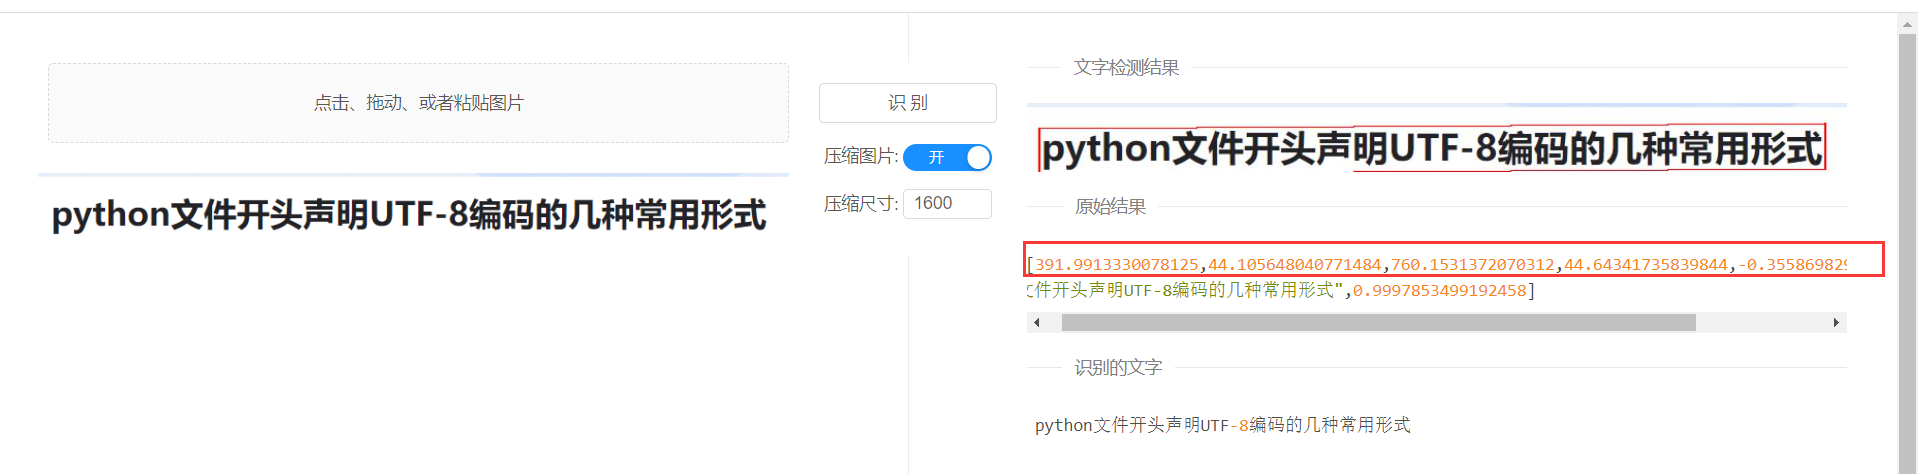
Task: Click the 原始结果 section heading
Action: click(1110, 206)
